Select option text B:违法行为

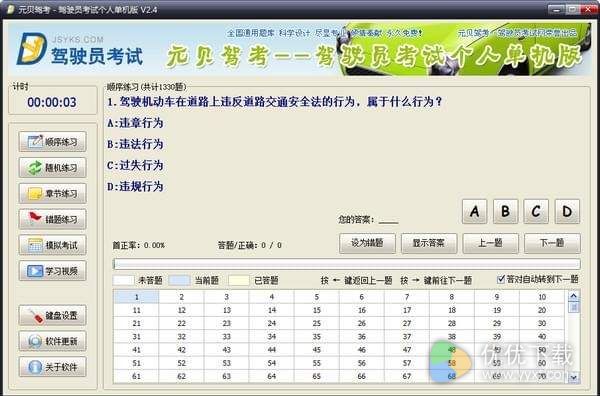point(135,144)
